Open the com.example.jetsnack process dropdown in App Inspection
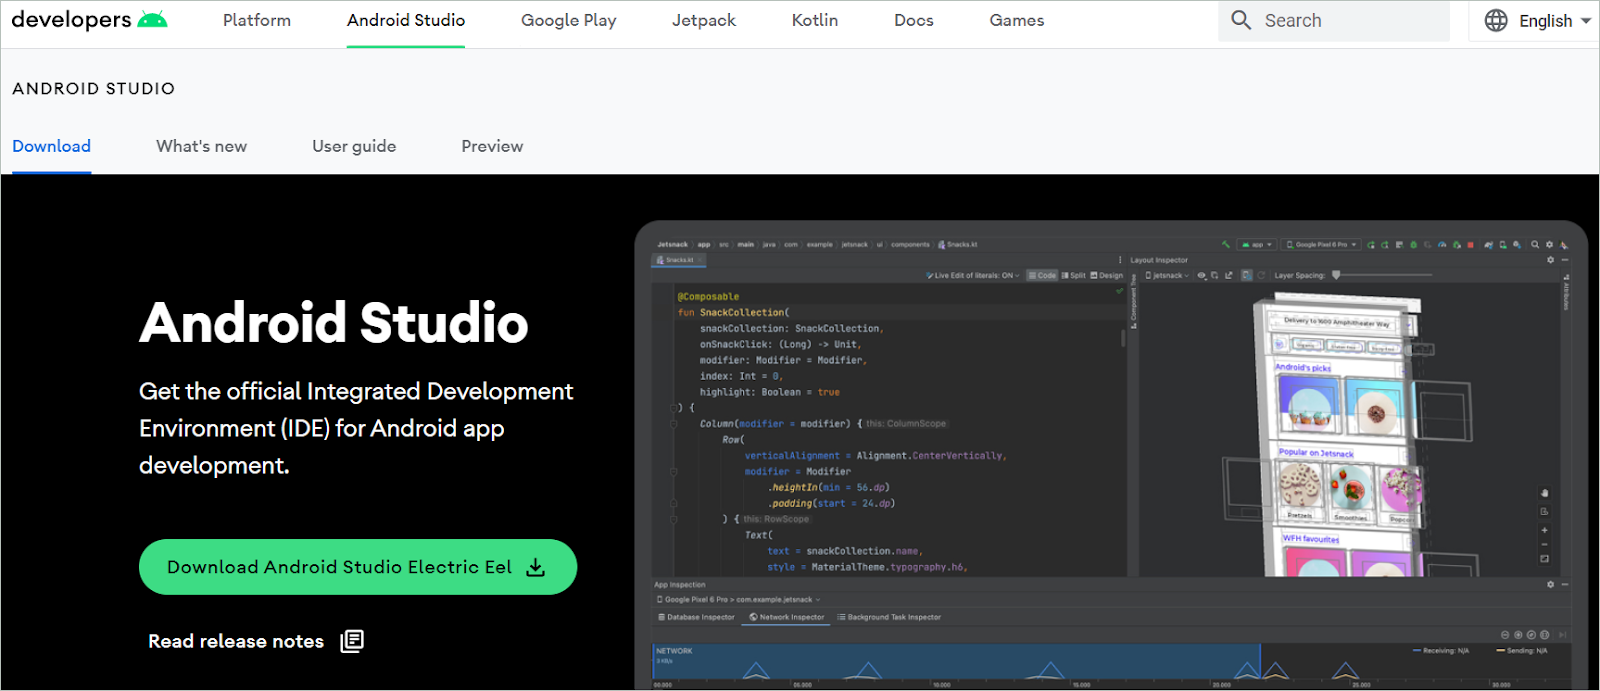 [x=739, y=600]
